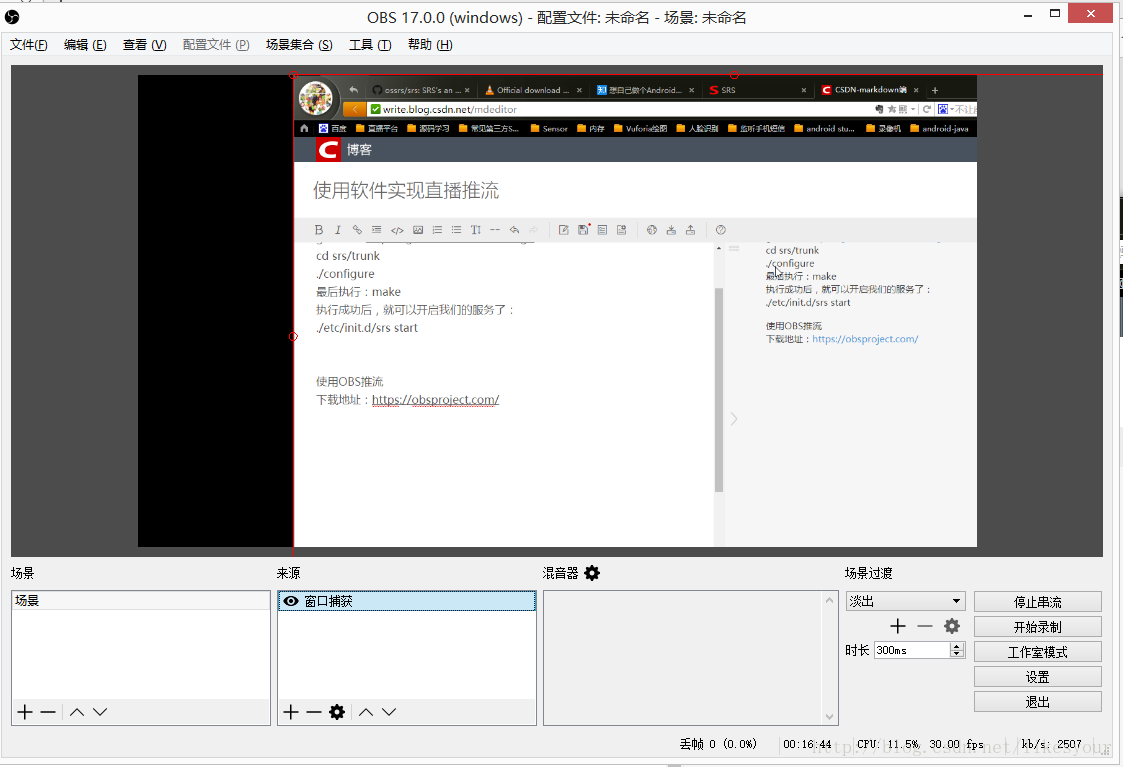
Task: Select the SRS browser tab
Action: (x=758, y=90)
